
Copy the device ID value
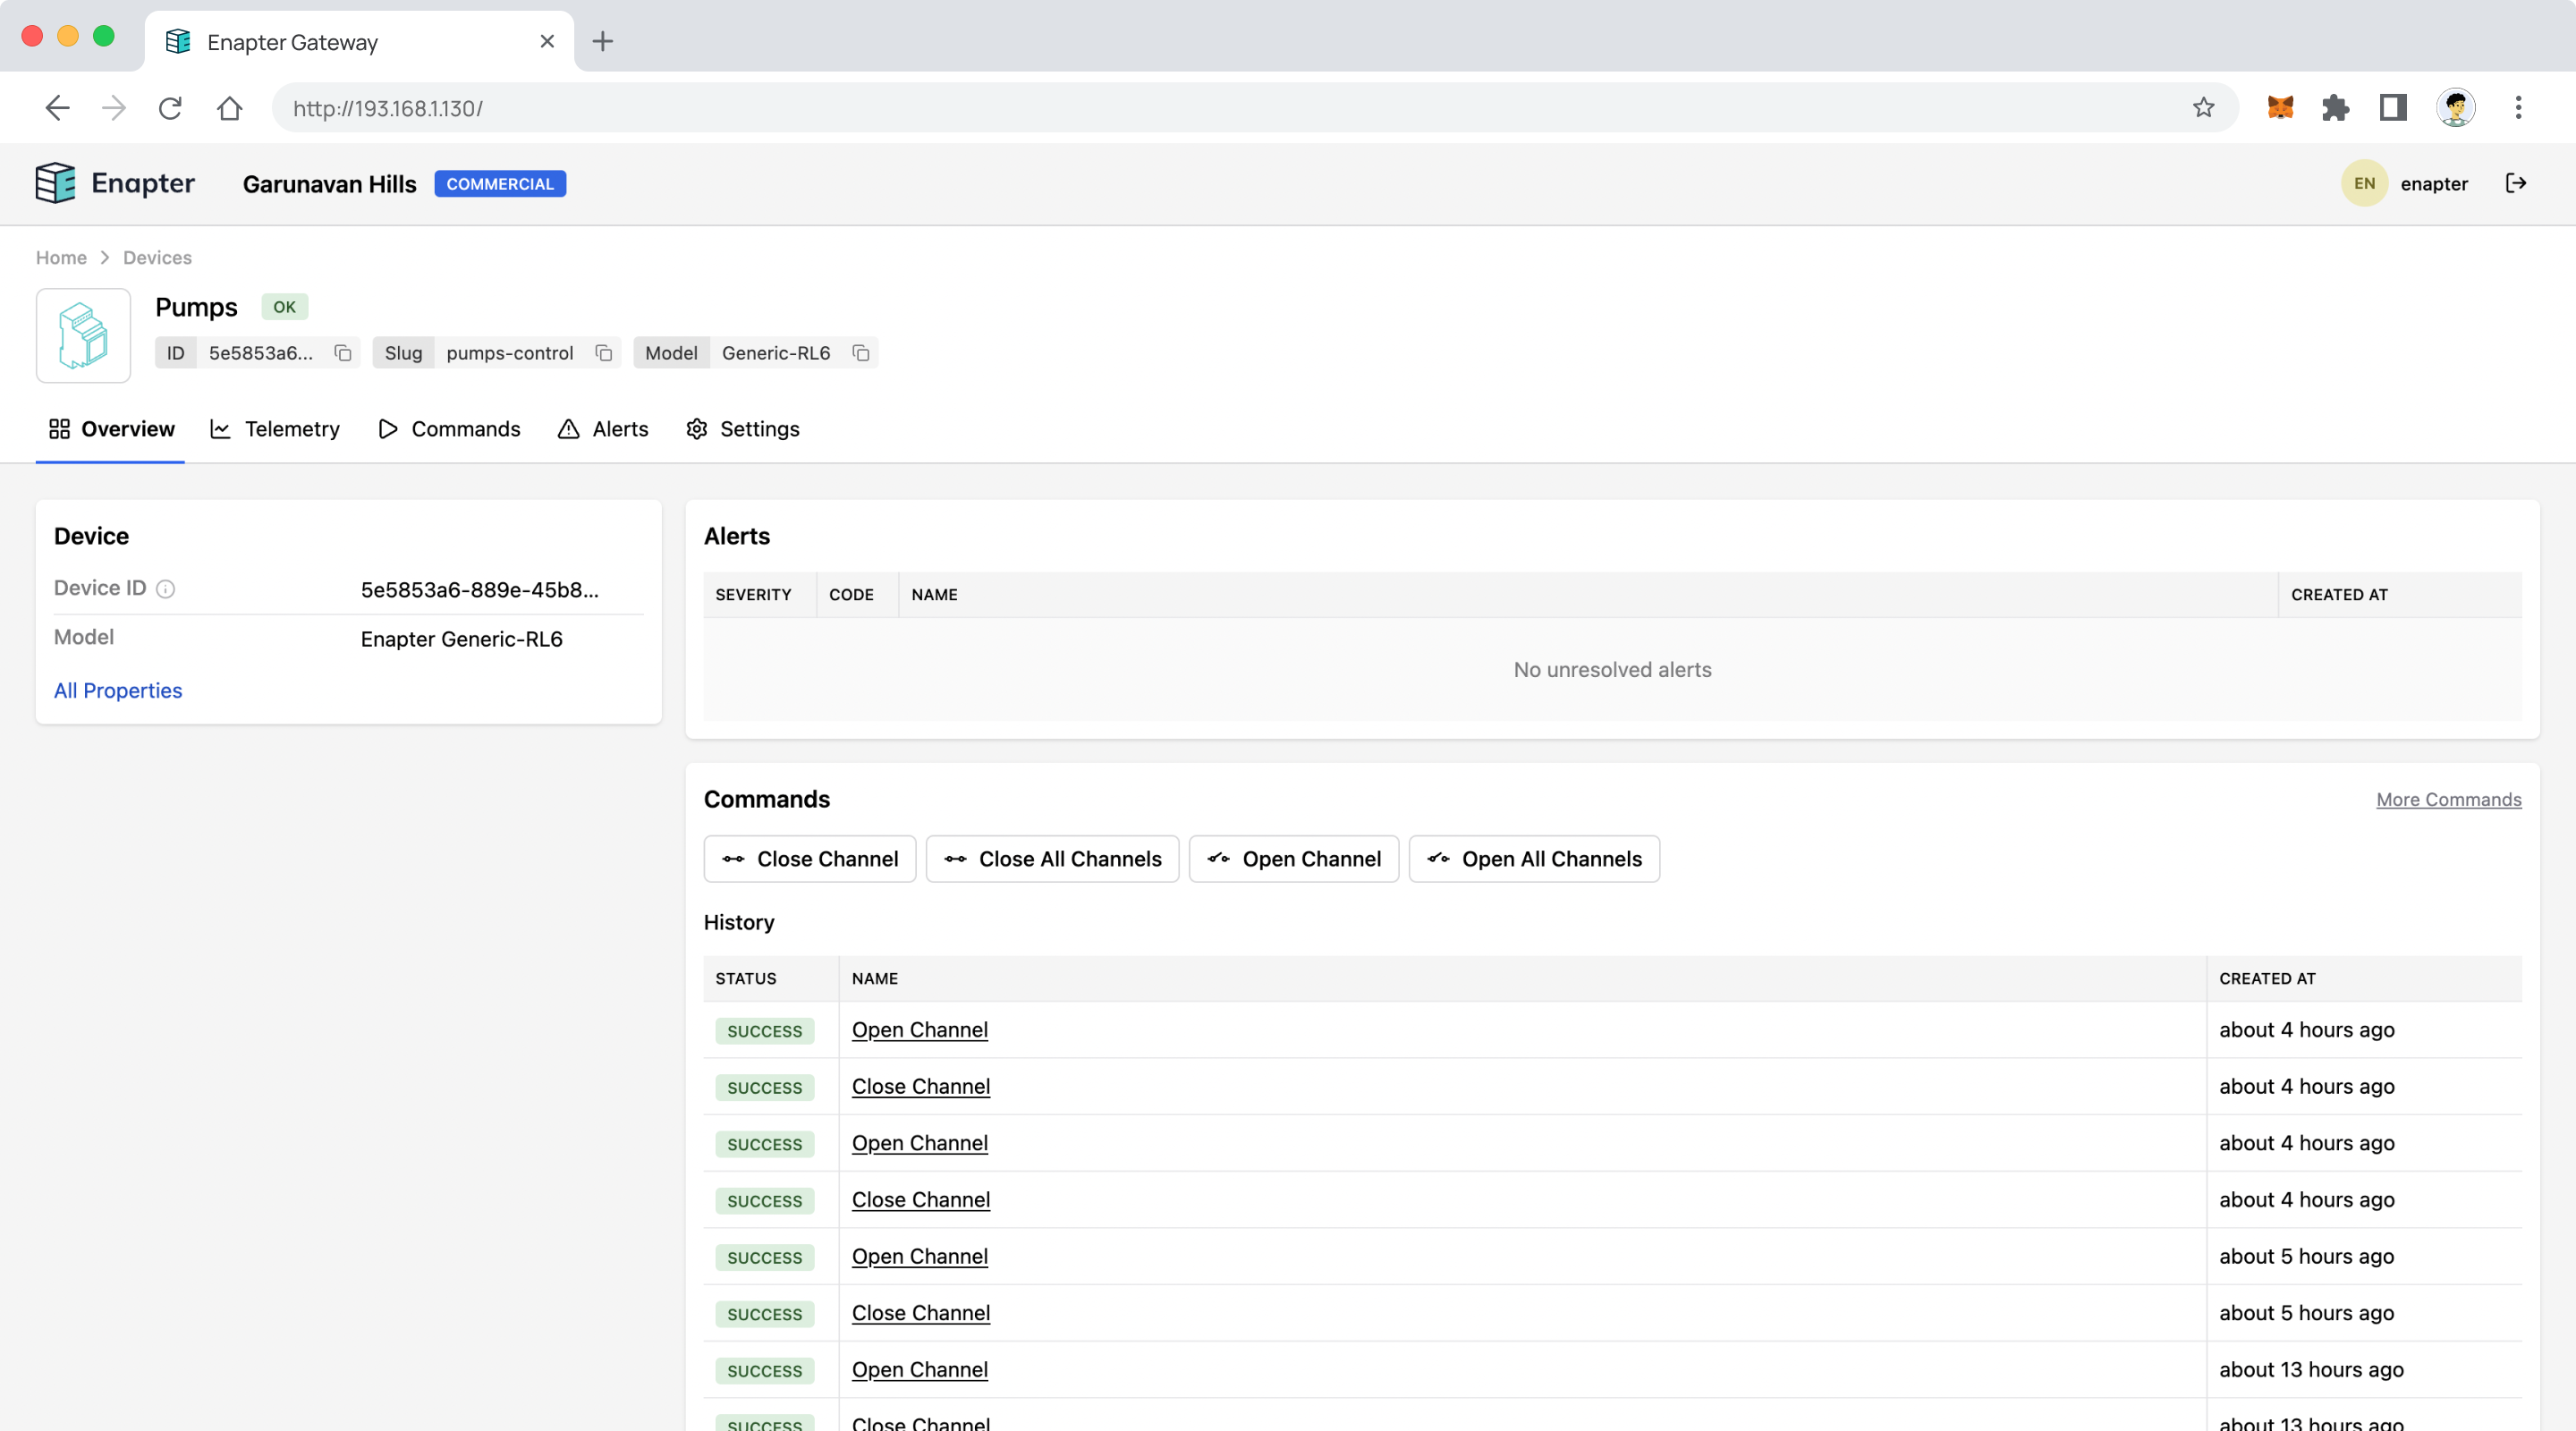click(x=343, y=353)
